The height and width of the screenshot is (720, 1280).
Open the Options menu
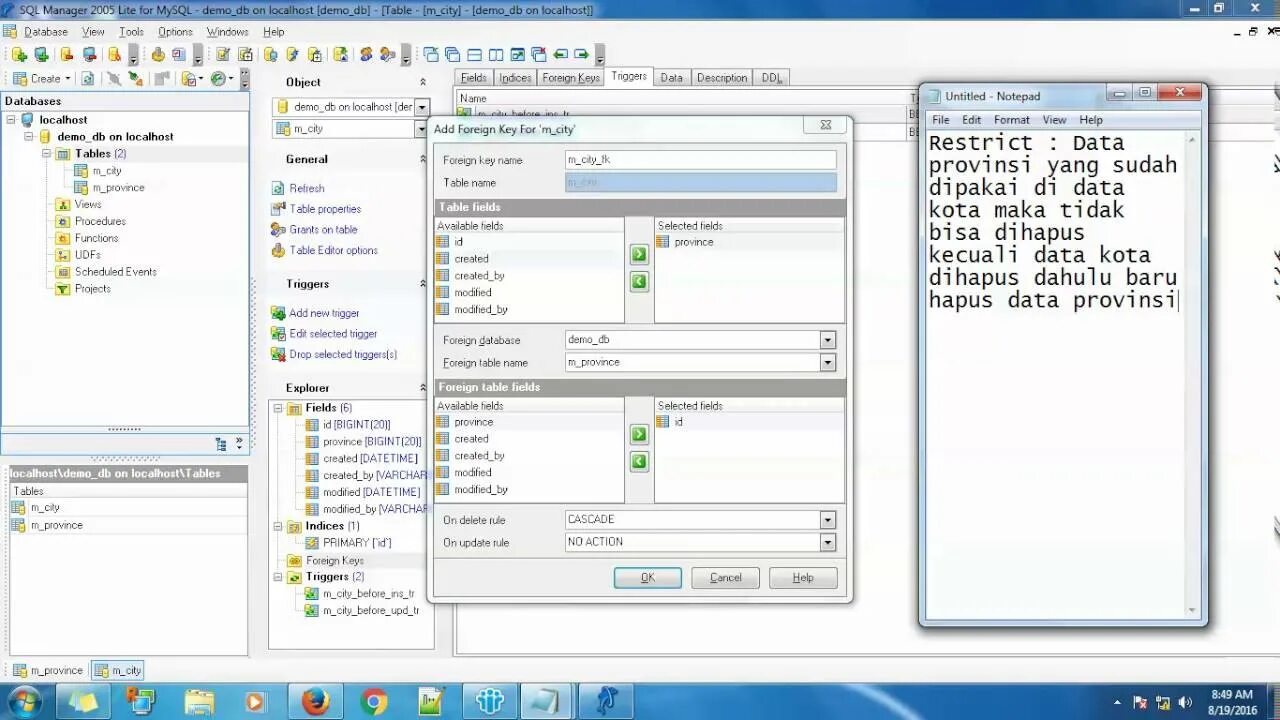click(175, 32)
